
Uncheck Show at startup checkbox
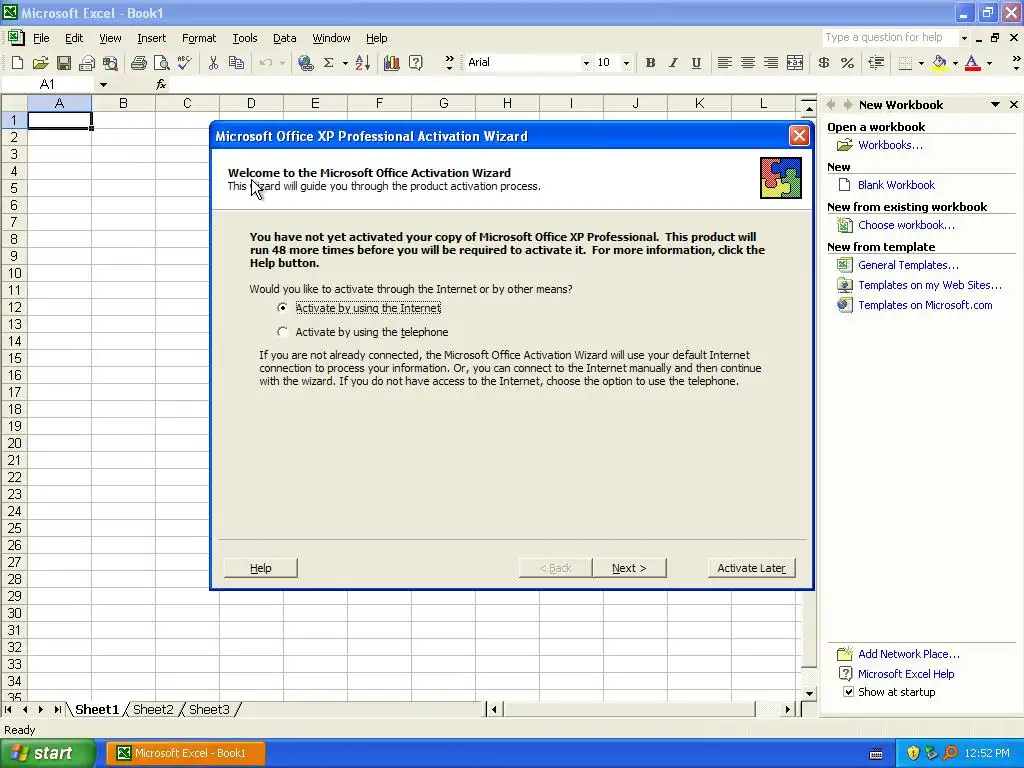click(848, 692)
